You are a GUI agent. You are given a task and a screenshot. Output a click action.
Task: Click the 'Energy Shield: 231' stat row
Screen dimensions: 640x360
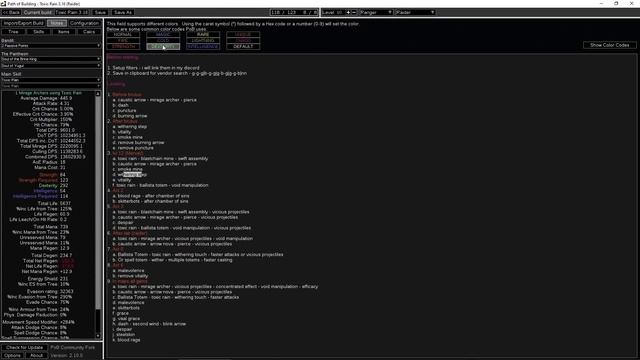click(x=48, y=279)
